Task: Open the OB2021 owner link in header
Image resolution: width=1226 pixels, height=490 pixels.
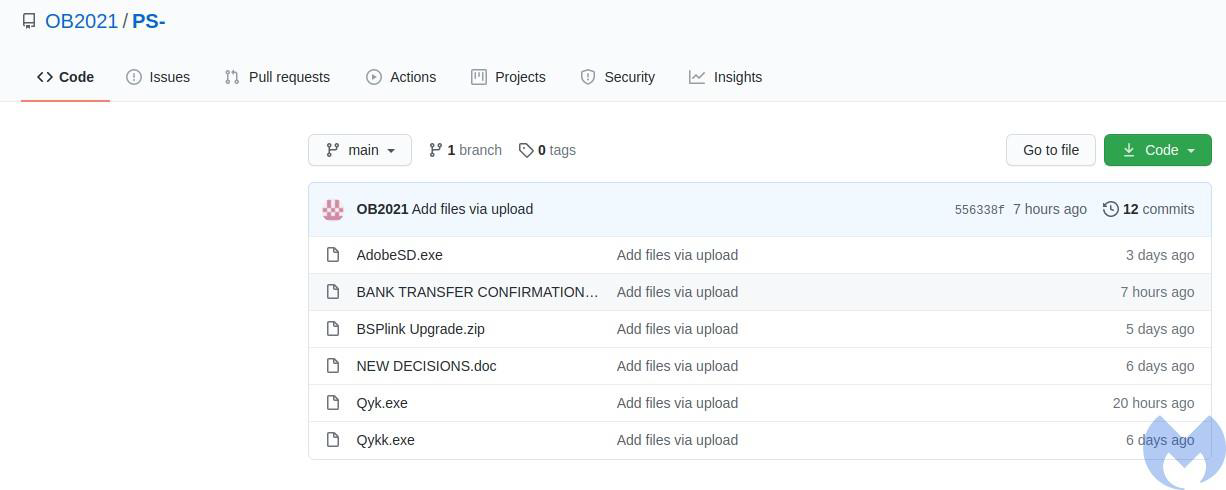Action: click(x=81, y=21)
